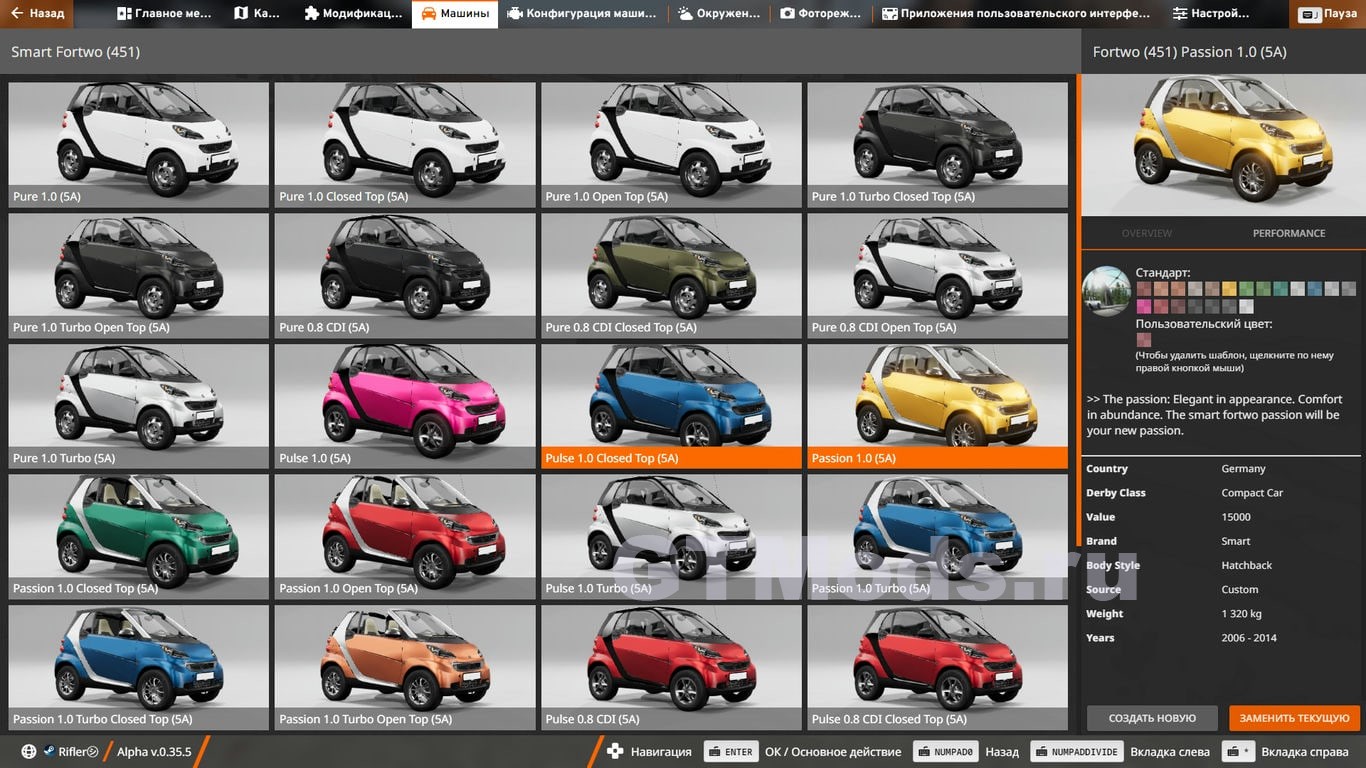This screenshot has width=1366, height=768.
Task: Select the Pure 1.0 Turbo Closed Top (5A) car
Action: pyautogui.click(x=937, y=144)
